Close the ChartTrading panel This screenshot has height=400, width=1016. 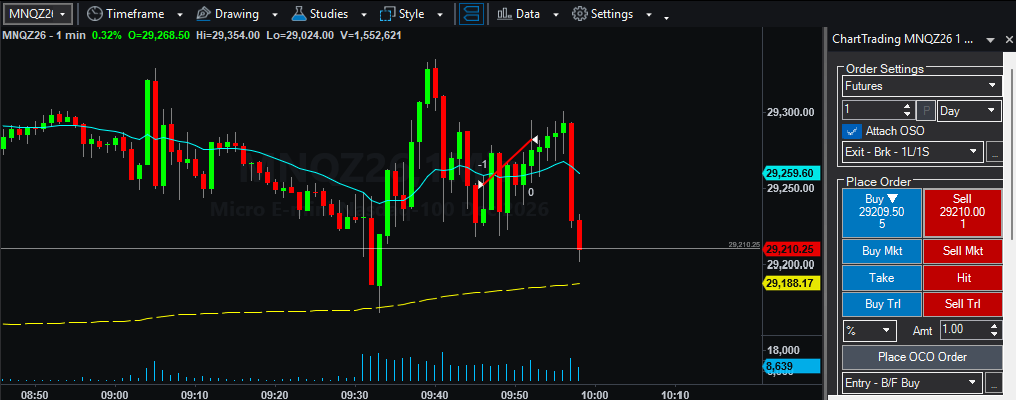(x=1008, y=40)
